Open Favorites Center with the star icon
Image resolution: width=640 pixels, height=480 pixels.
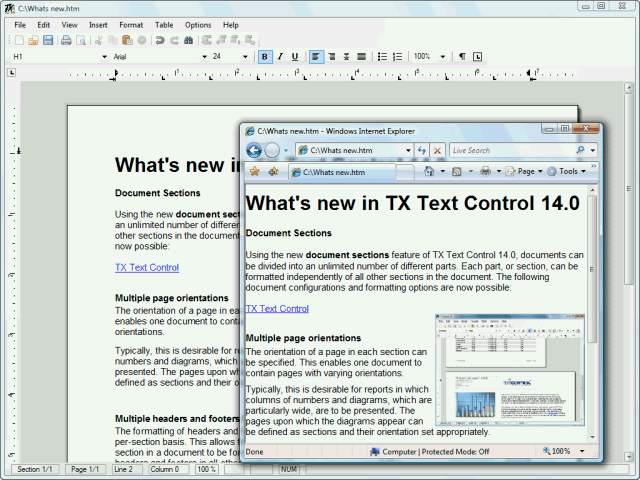[254, 171]
